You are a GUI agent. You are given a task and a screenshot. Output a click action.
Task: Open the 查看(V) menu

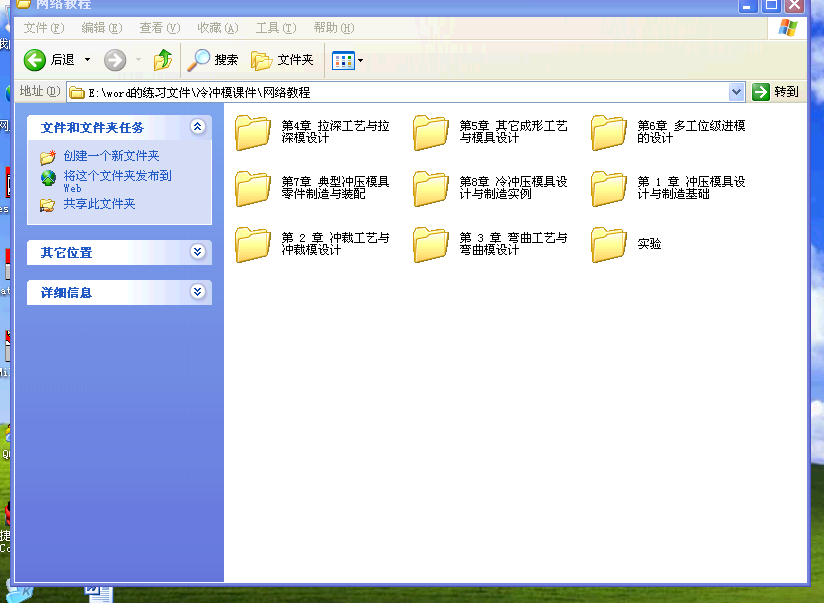coord(160,28)
